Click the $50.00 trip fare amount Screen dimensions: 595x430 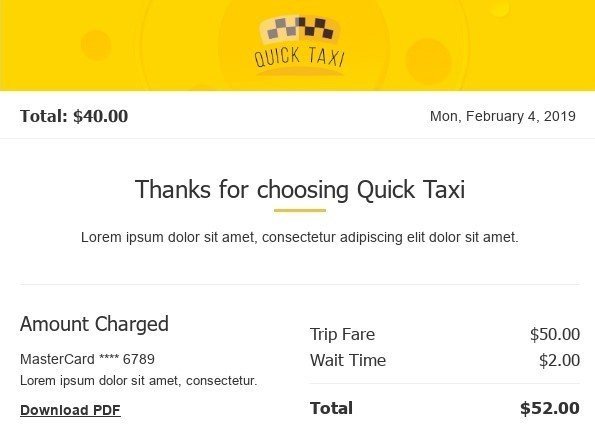(x=555, y=334)
